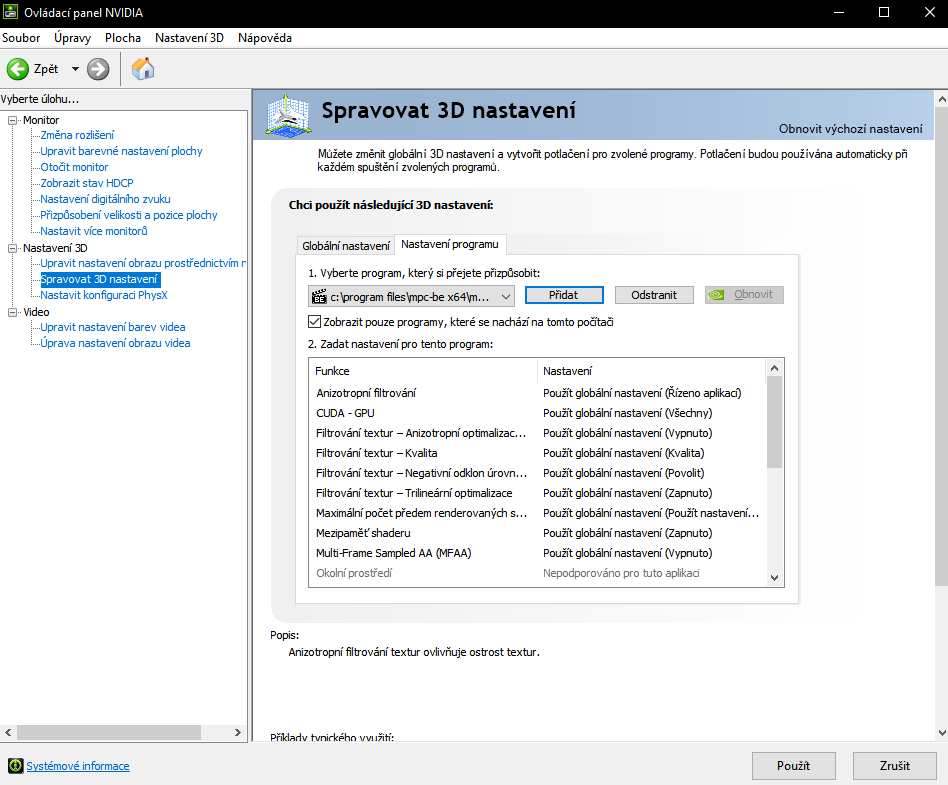Open 'Nastavení digitálního zvuku'
This screenshot has width=948, height=785.
tap(105, 199)
